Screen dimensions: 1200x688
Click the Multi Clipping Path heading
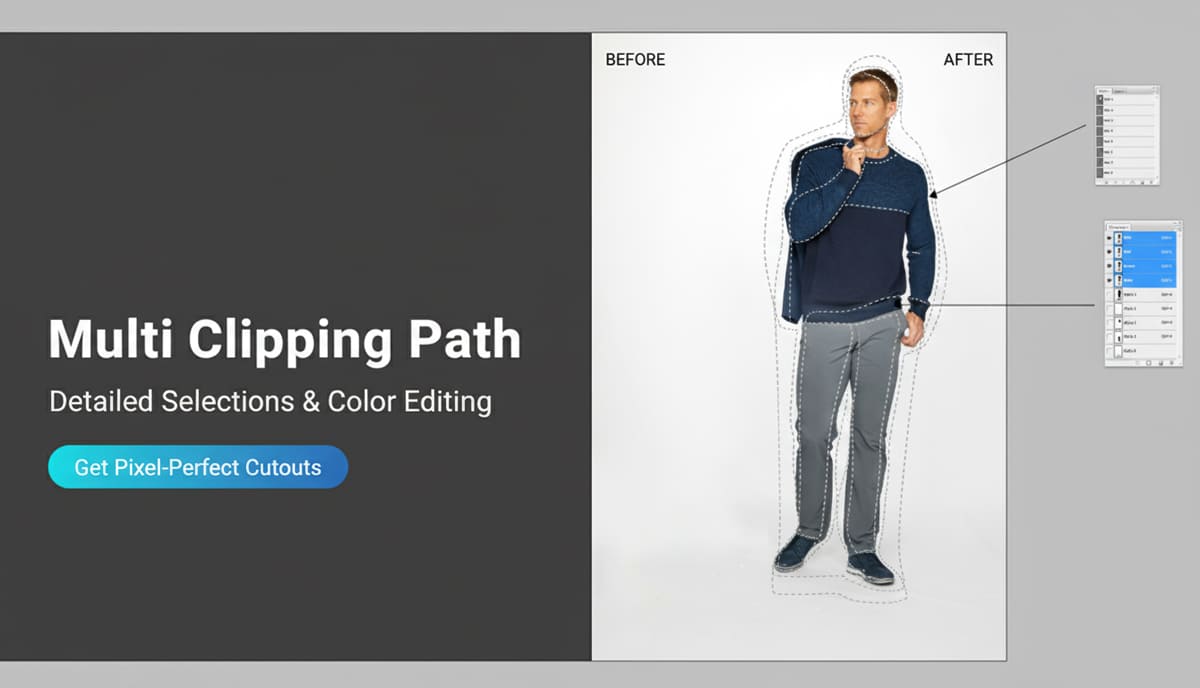[x=285, y=340]
